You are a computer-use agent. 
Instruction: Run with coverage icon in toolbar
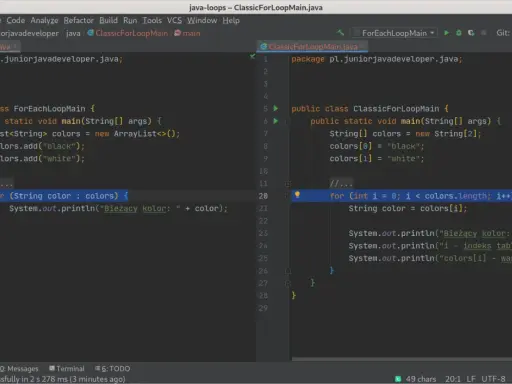(471, 33)
